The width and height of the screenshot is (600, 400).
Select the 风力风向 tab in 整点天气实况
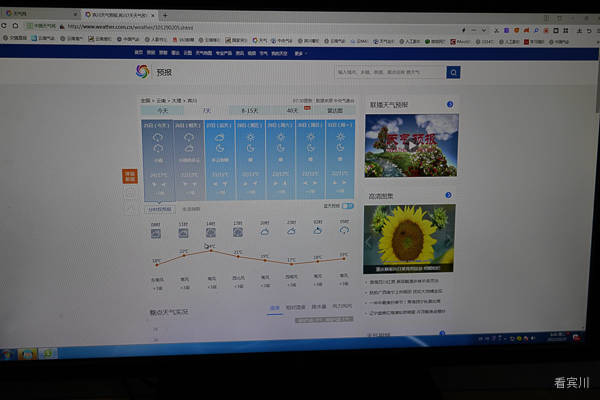point(342,306)
